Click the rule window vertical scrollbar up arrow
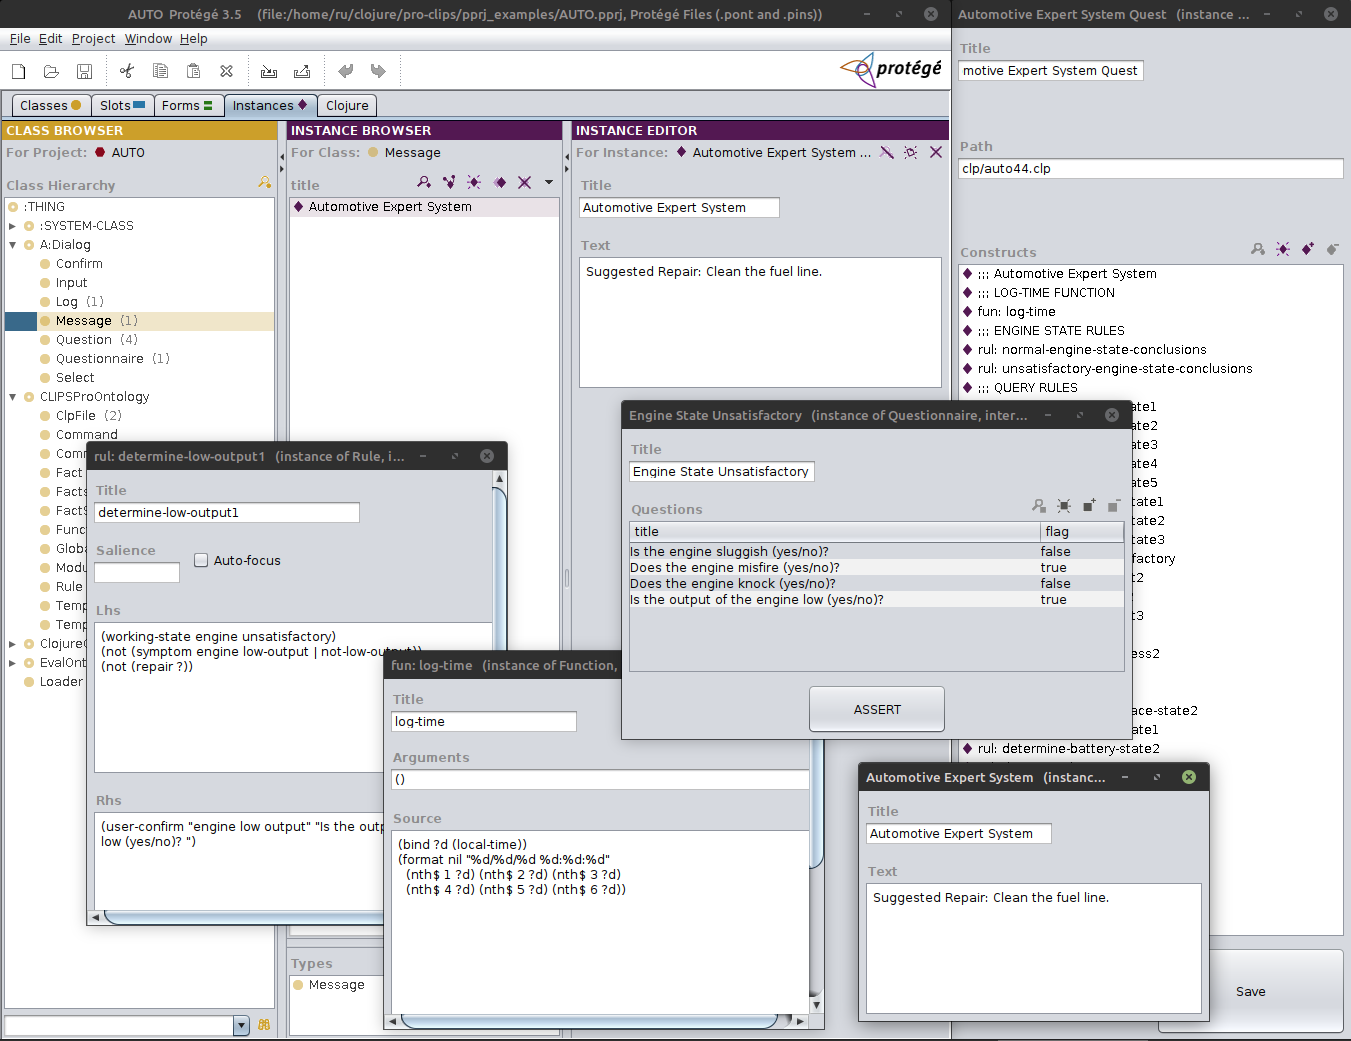Viewport: 1351px width, 1041px height. 499,478
